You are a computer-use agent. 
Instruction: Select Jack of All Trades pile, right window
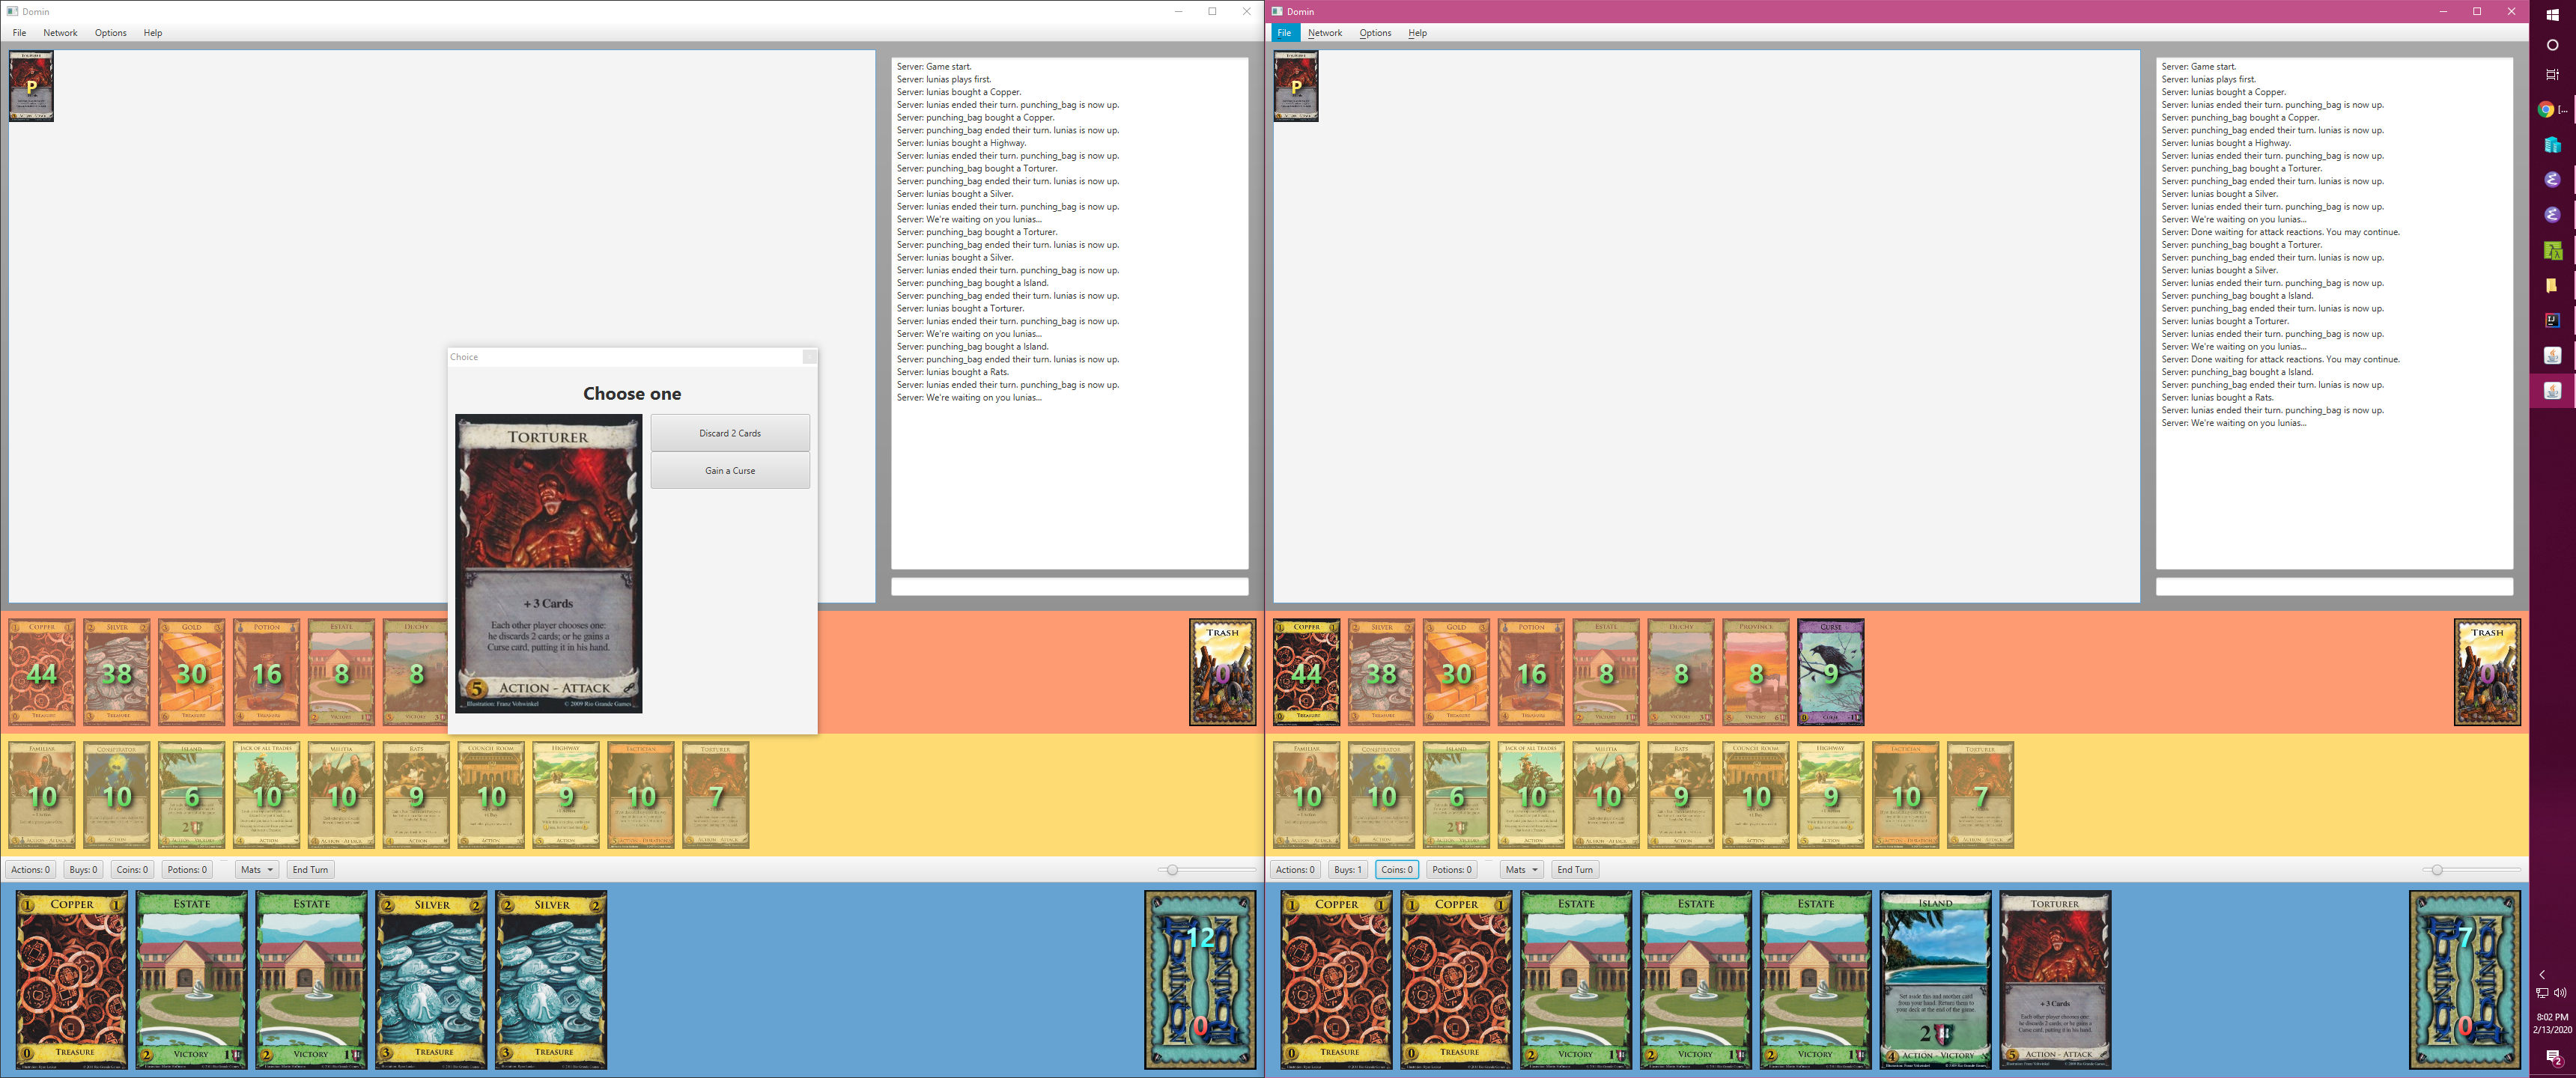(1531, 795)
